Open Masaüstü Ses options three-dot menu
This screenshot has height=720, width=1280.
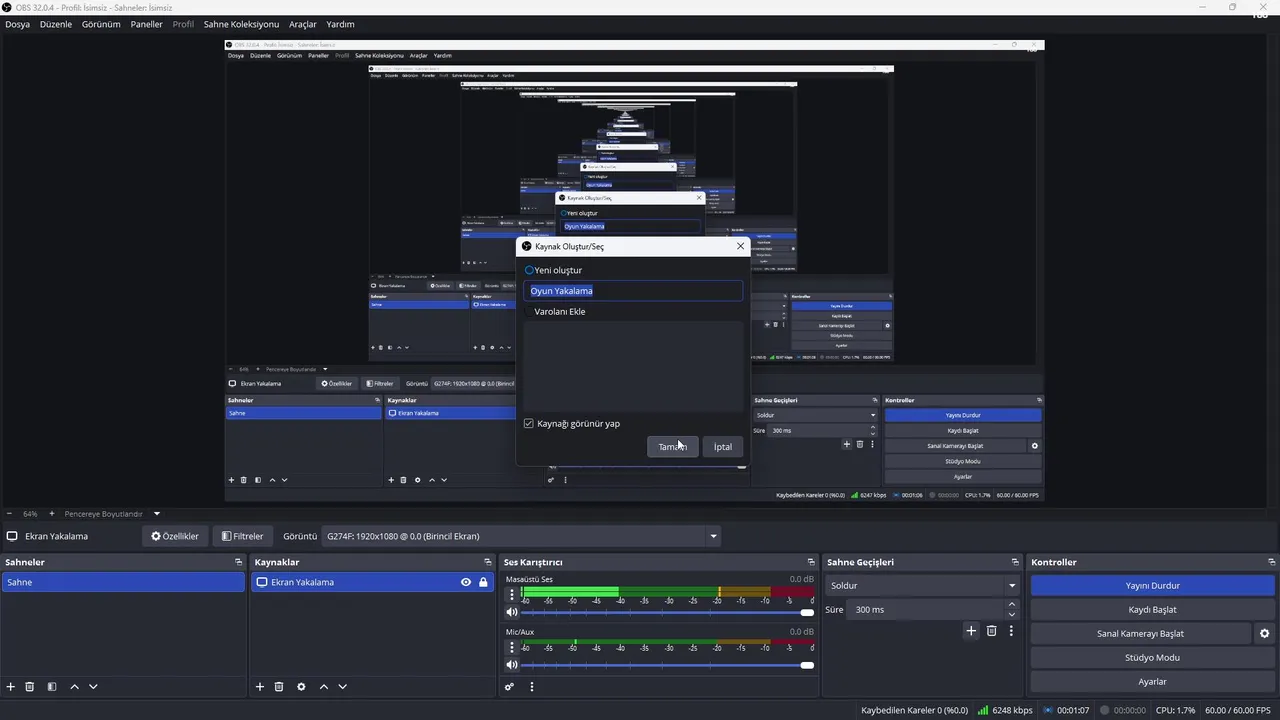512,594
